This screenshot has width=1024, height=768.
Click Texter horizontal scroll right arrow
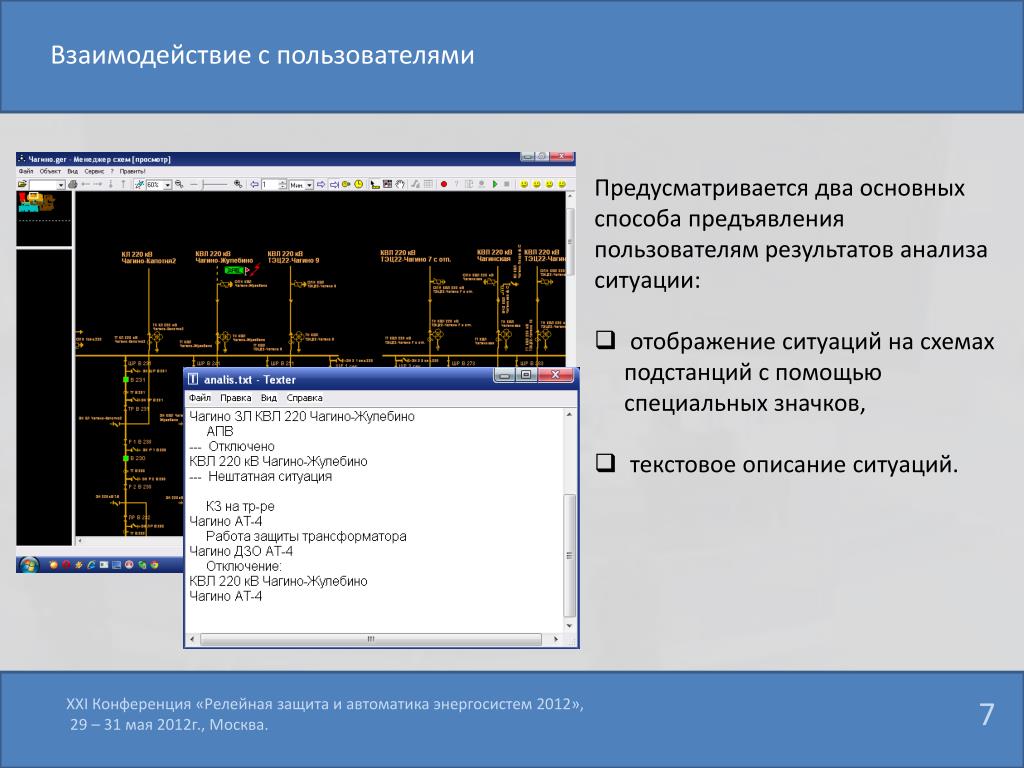pos(556,639)
